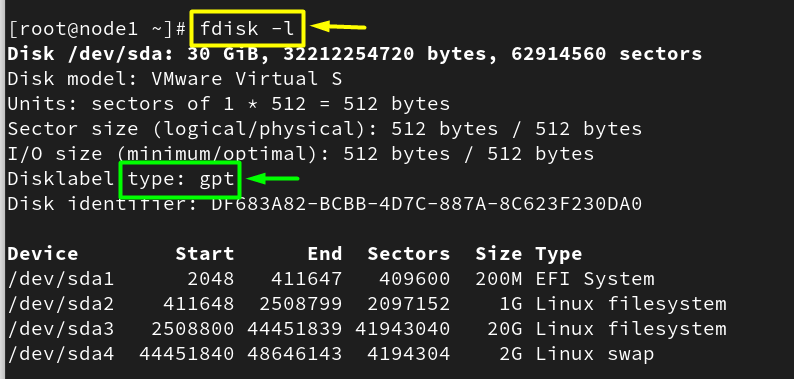Screen dimensions: 794x379
Task: Click the Disk /dev/sda header line
Action: click(x=354, y=54)
